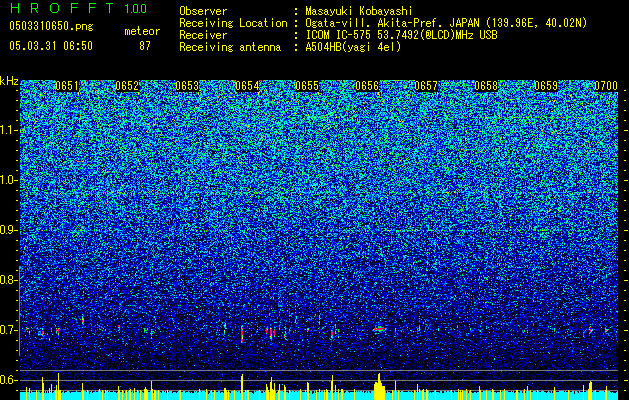Click the 0700 time marker
Image resolution: width=629 pixels, height=400 pixels.
(606, 86)
